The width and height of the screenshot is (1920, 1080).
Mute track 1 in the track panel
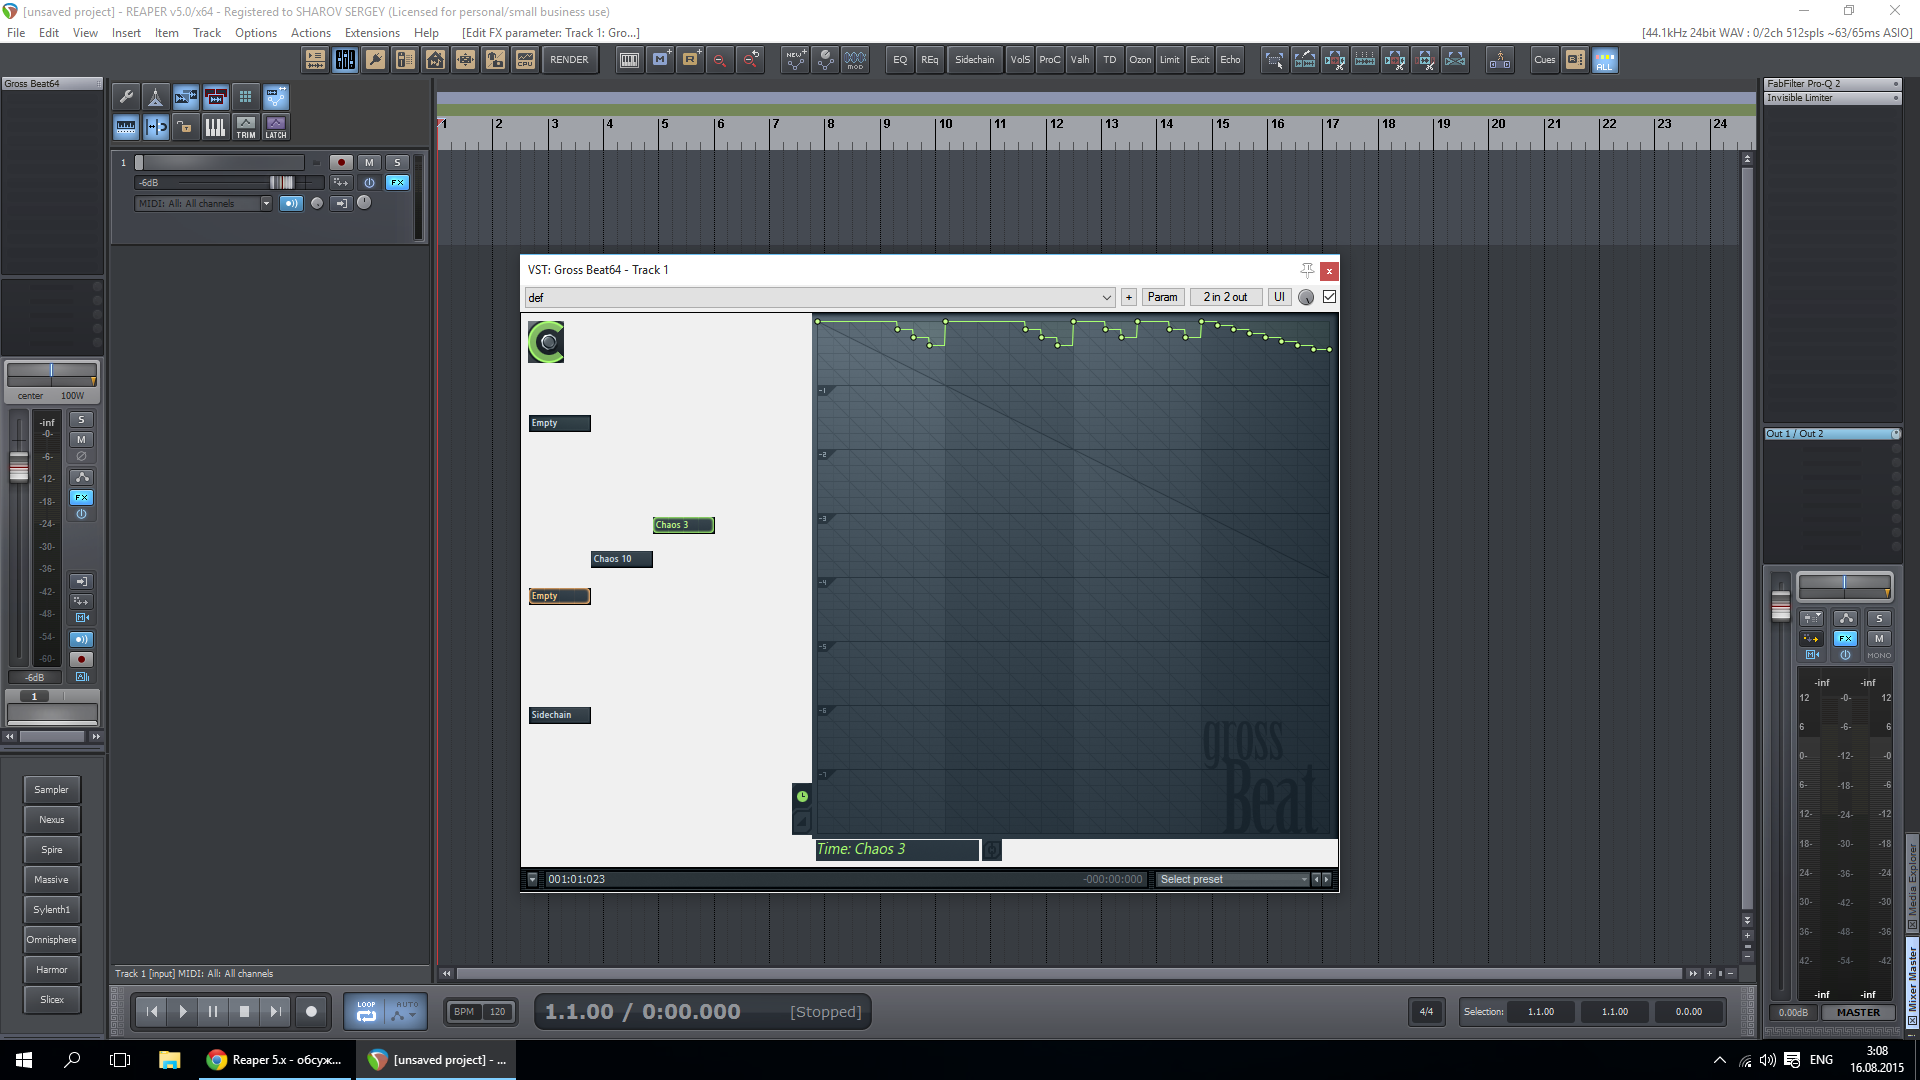369,163
